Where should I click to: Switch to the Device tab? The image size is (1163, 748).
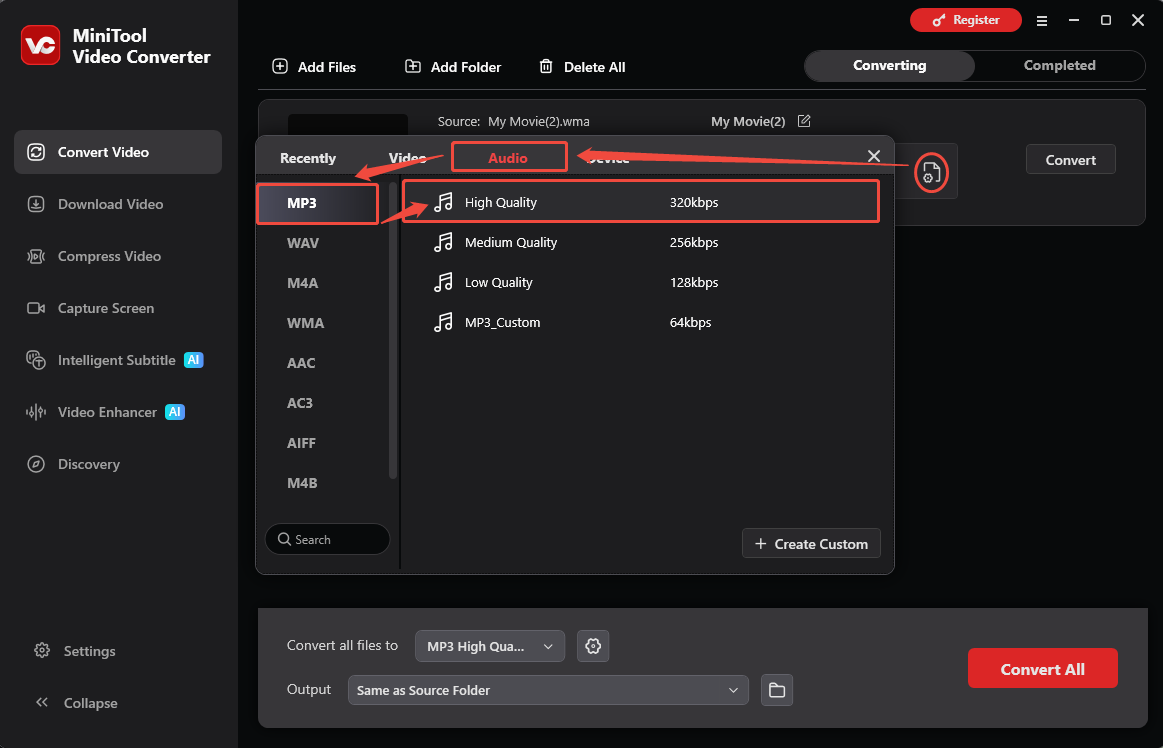[x=607, y=158]
